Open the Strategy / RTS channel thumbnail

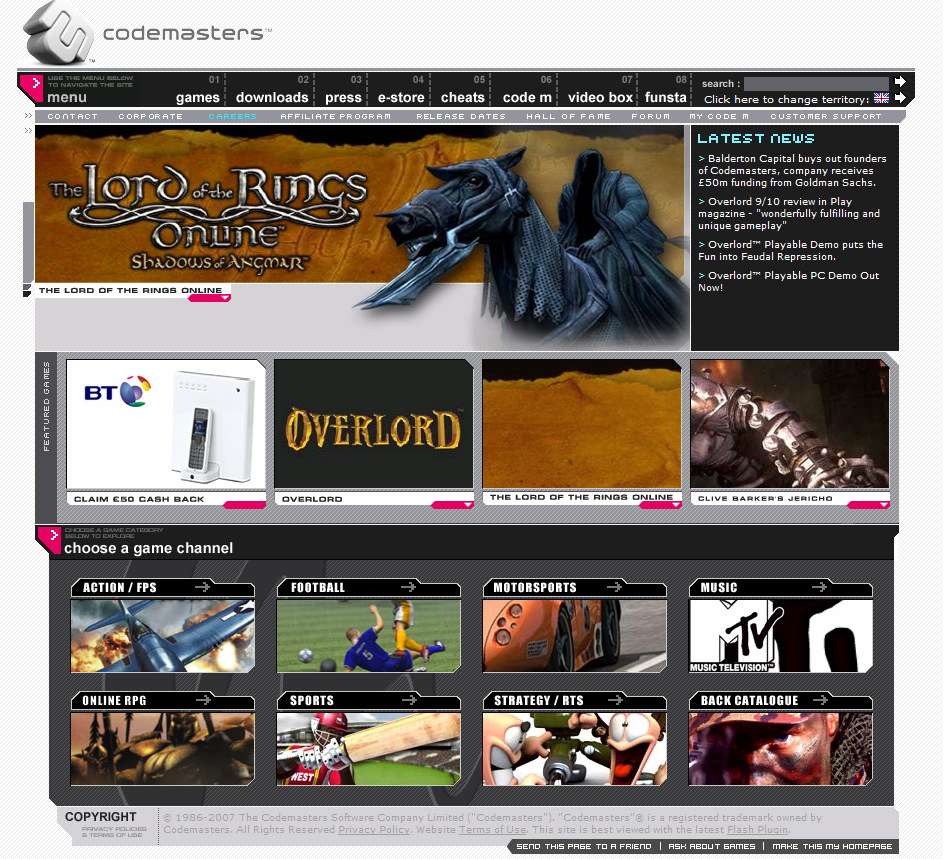574,749
